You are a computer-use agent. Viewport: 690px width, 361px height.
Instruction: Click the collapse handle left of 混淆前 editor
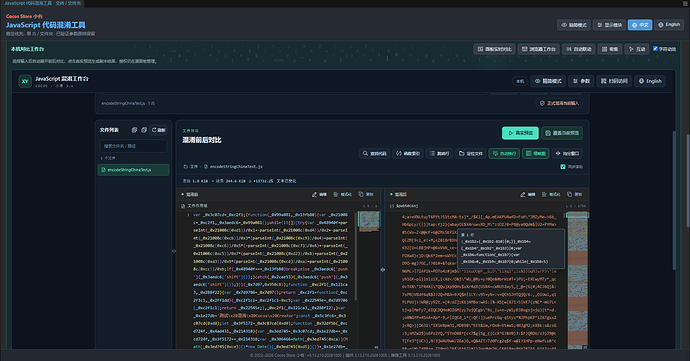174,251
